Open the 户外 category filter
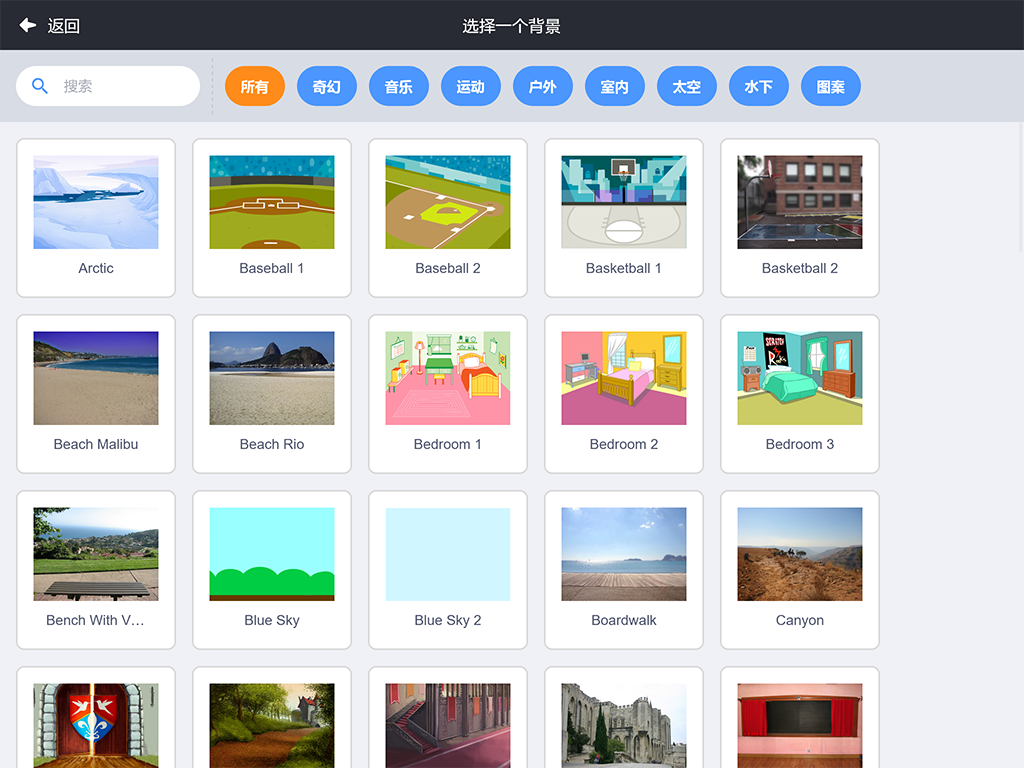 click(543, 87)
